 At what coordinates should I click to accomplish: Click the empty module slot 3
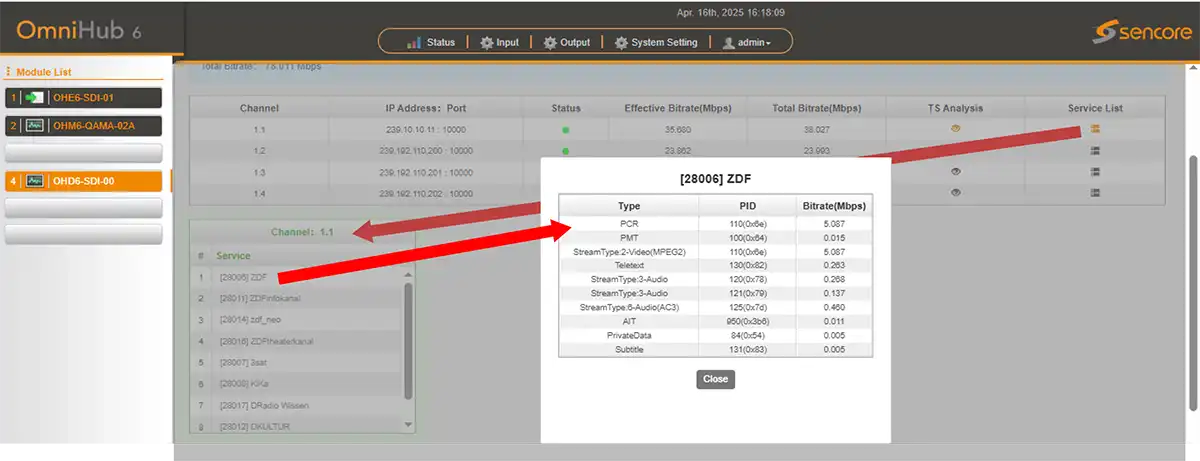84,153
